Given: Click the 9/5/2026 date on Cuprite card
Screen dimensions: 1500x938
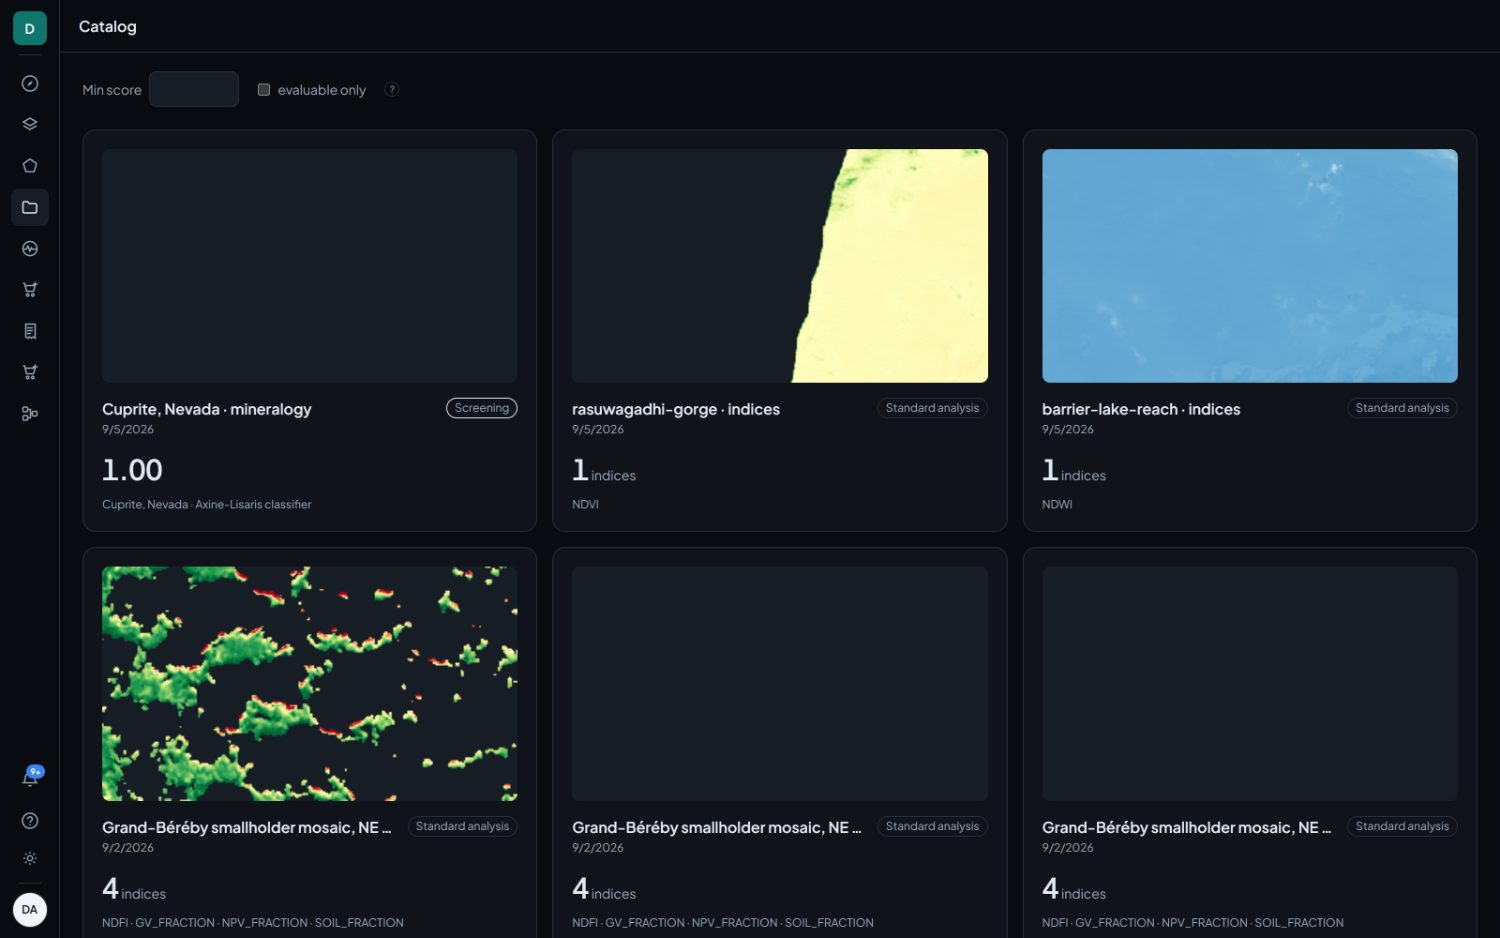Looking at the screenshot, I should (x=128, y=430).
